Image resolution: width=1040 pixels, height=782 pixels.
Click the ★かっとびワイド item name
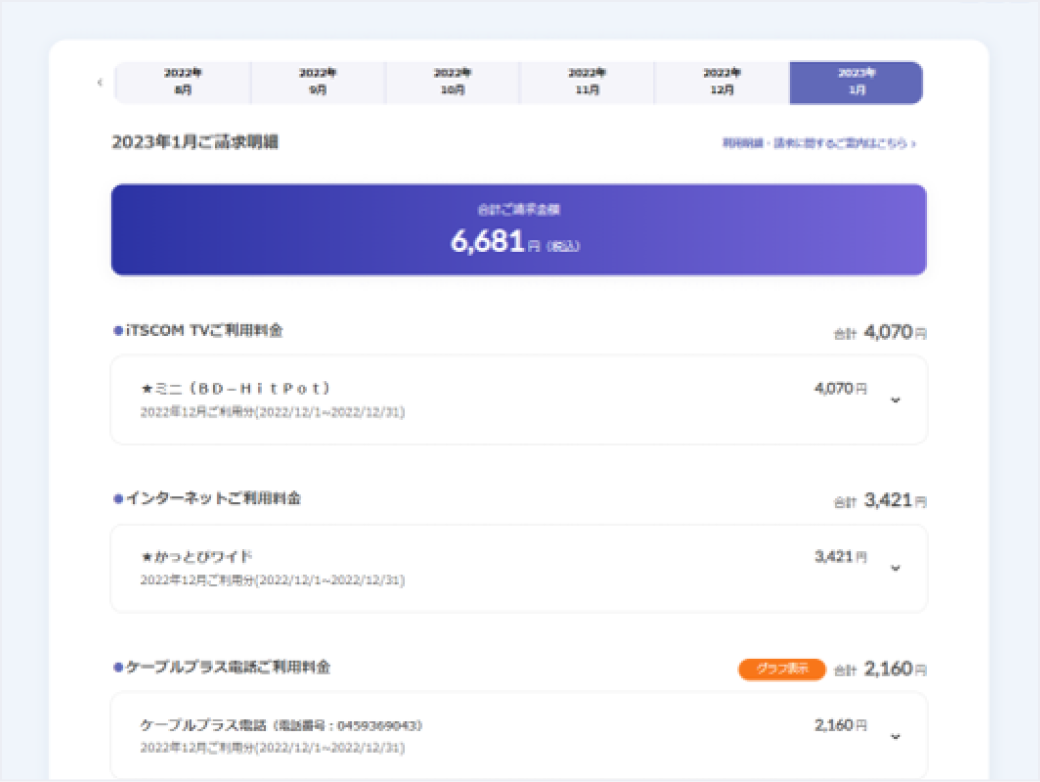(196, 556)
